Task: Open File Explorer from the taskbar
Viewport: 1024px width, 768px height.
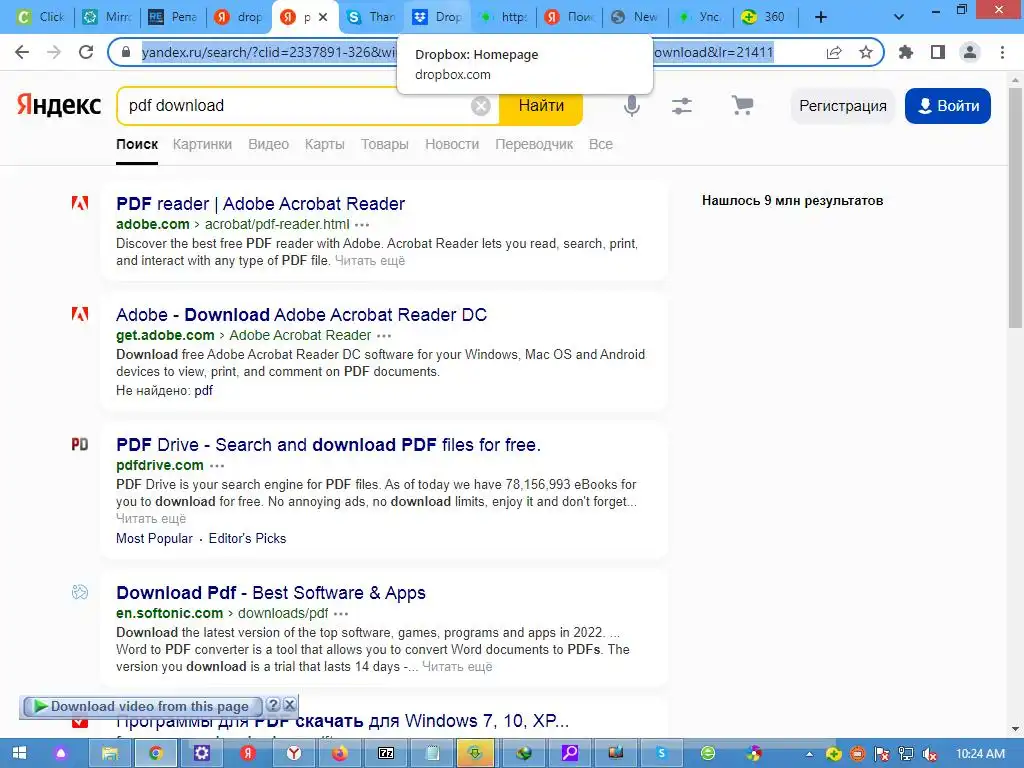Action: 109,753
